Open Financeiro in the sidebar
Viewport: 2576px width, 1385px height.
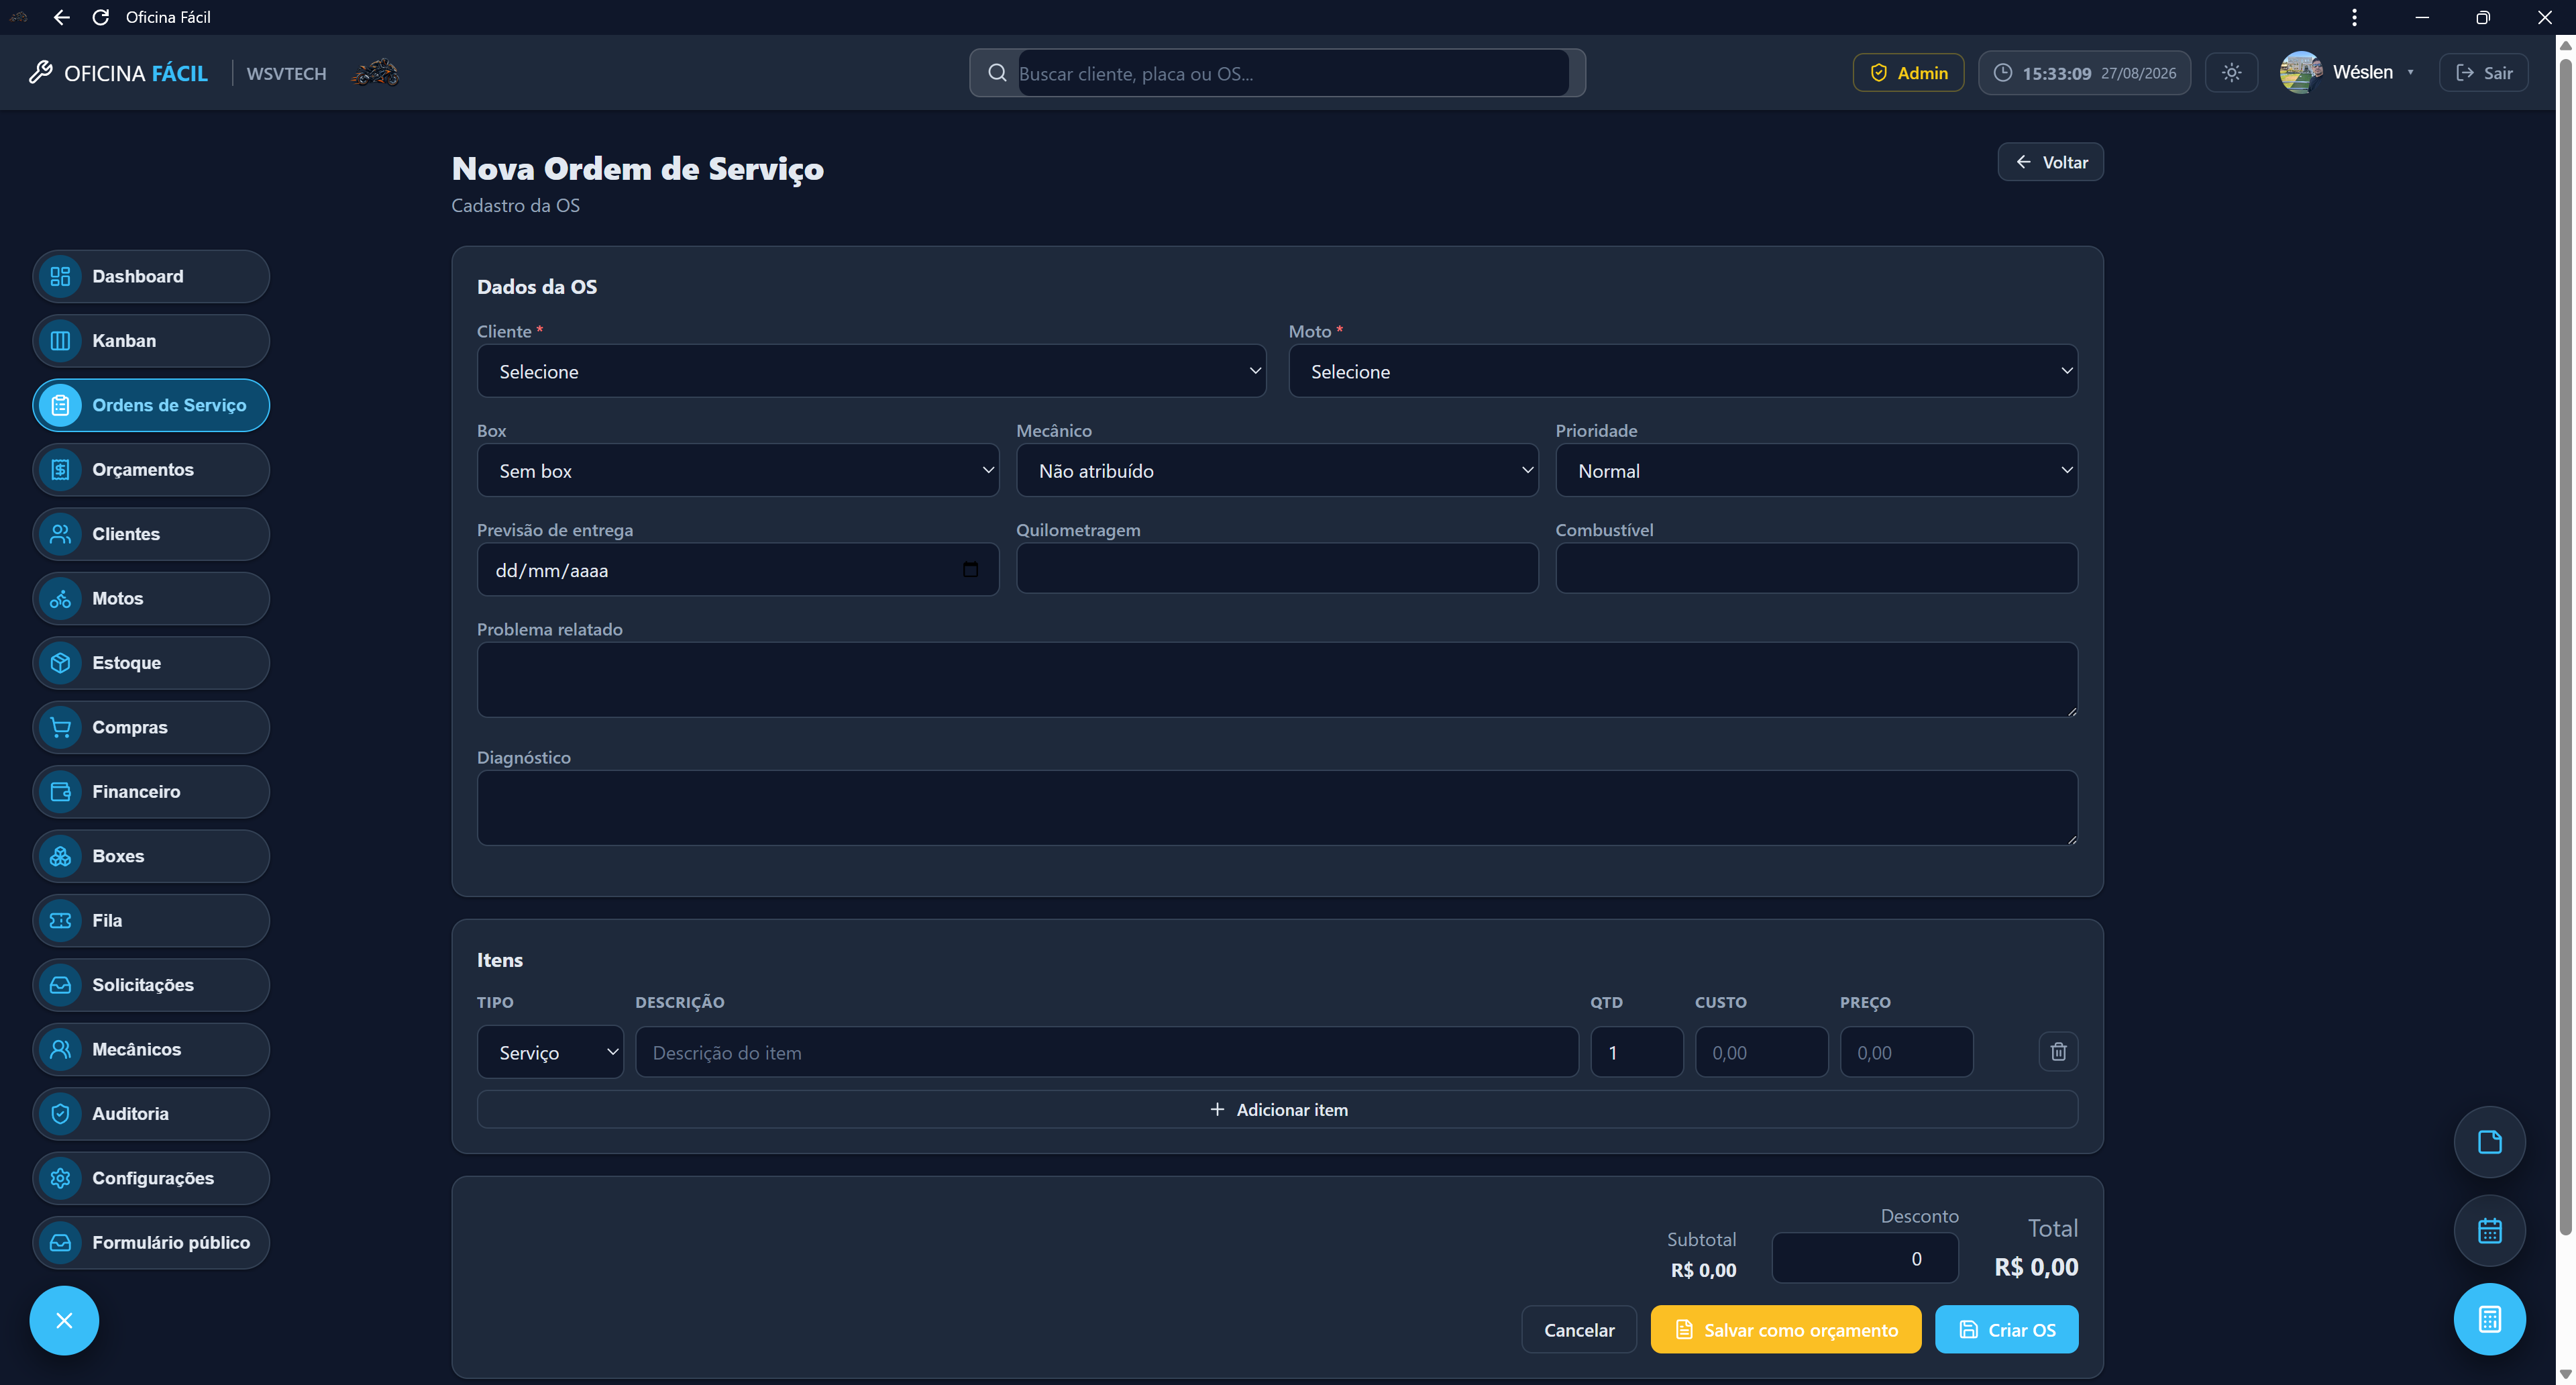[151, 791]
